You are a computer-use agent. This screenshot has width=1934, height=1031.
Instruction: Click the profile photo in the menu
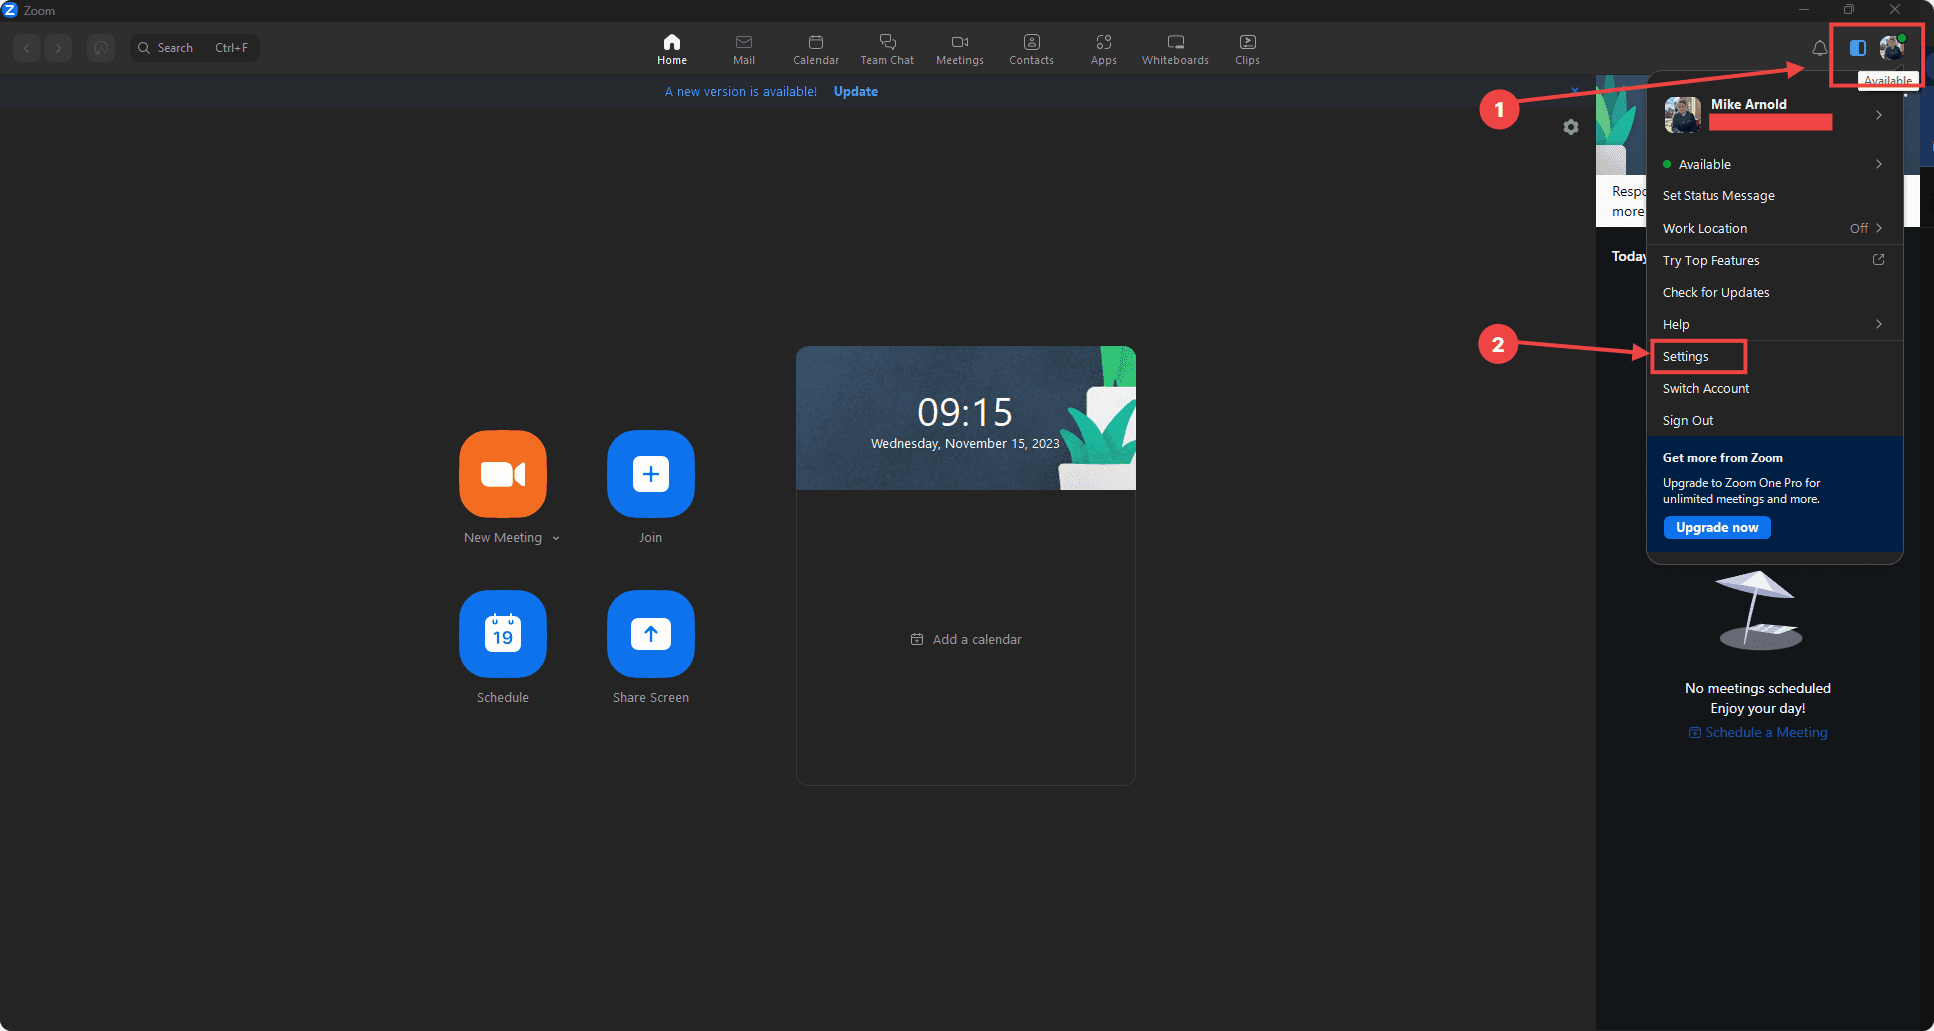[1683, 115]
